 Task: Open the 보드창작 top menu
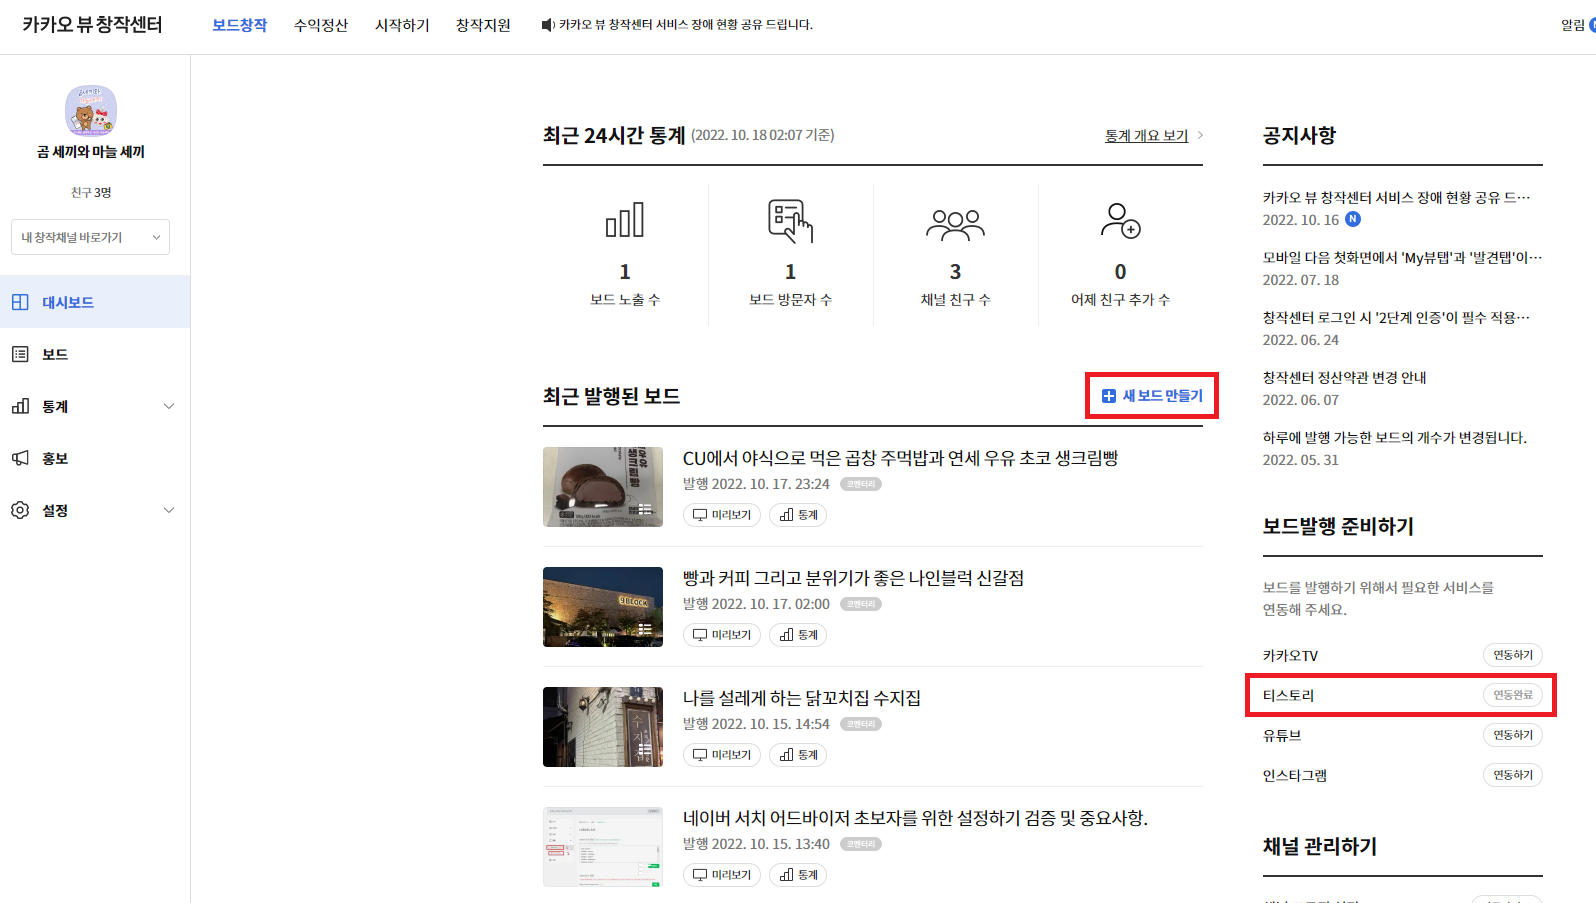click(239, 25)
